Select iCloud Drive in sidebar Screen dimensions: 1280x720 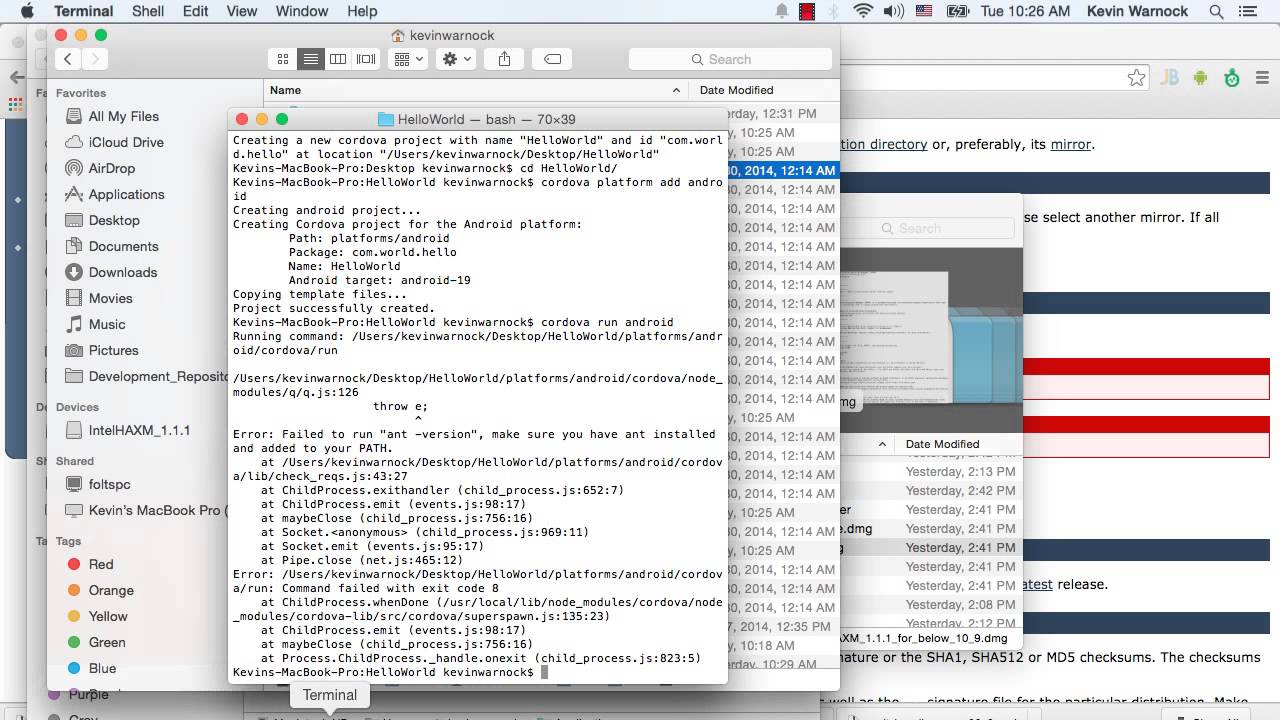click(x=125, y=142)
